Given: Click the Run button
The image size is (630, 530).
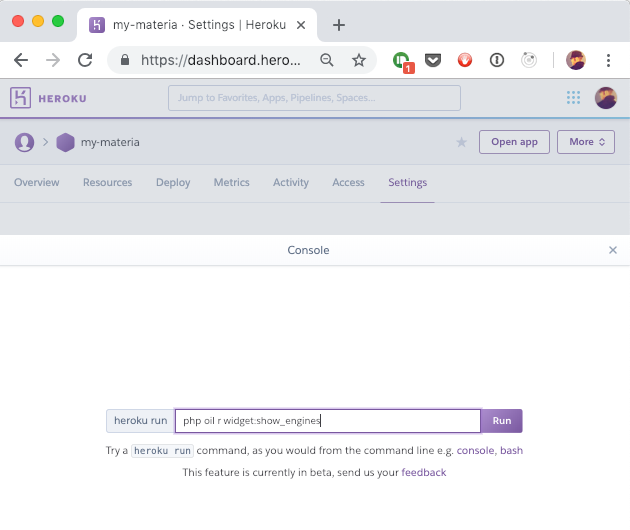Looking at the screenshot, I should point(502,421).
